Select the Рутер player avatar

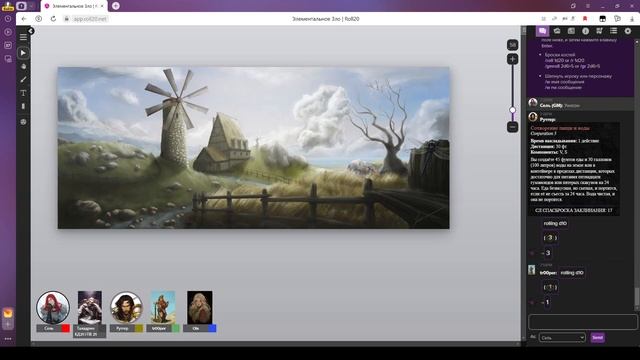click(x=126, y=307)
